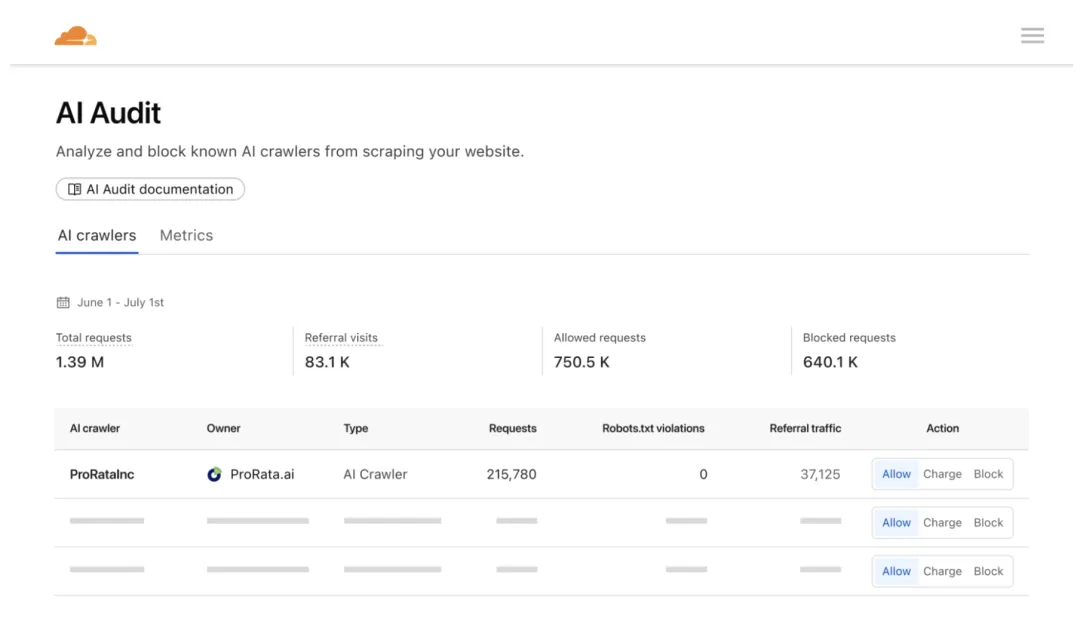
Task: Set ProRataInc action to Charge
Action: (942, 474)
